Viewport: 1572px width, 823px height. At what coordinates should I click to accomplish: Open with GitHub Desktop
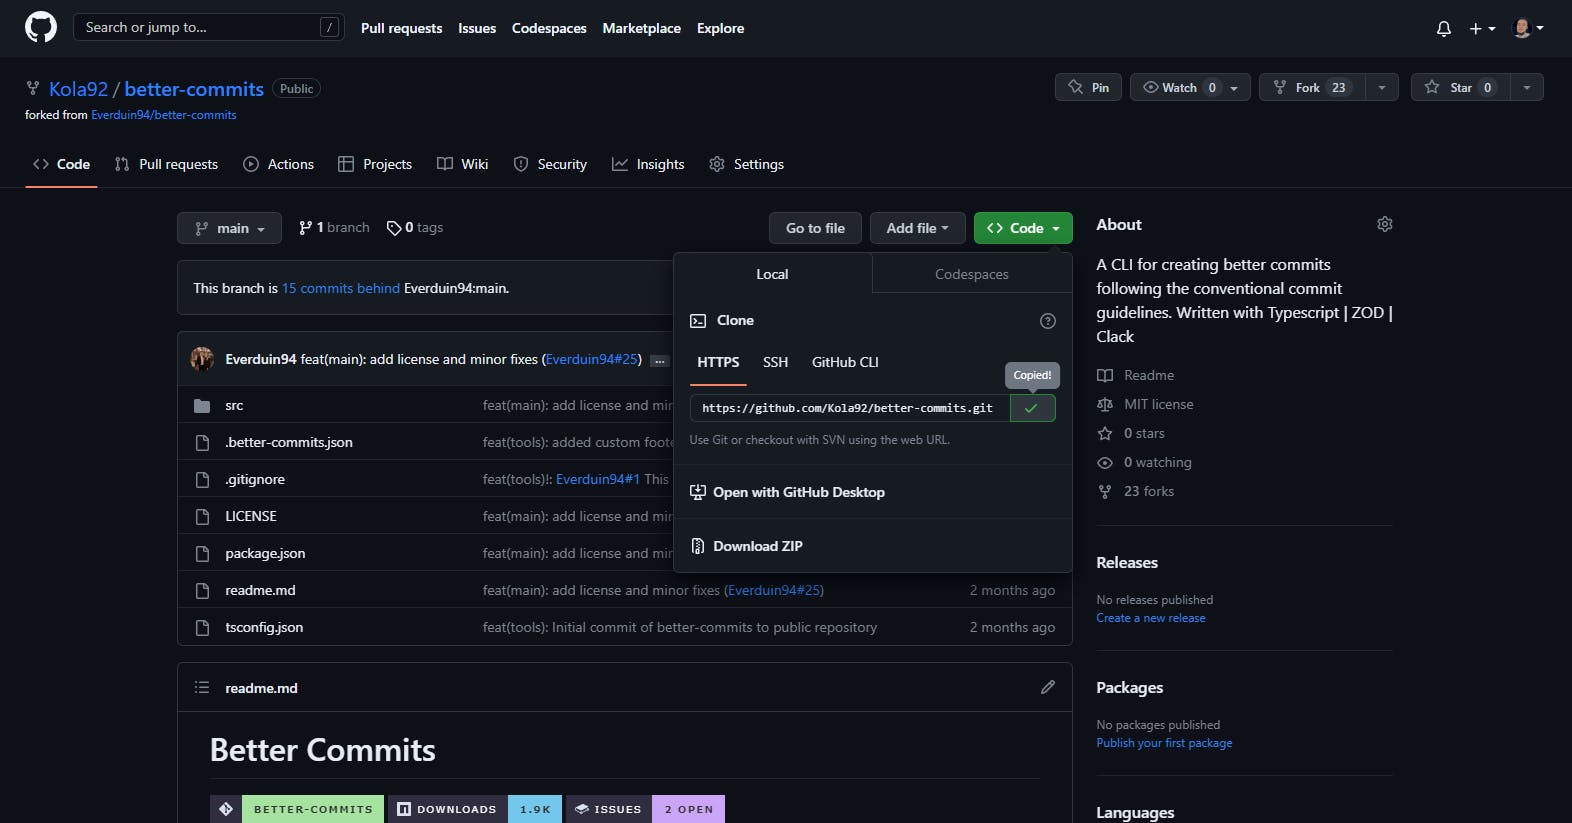pyautogui.click(x=788, y=492)
